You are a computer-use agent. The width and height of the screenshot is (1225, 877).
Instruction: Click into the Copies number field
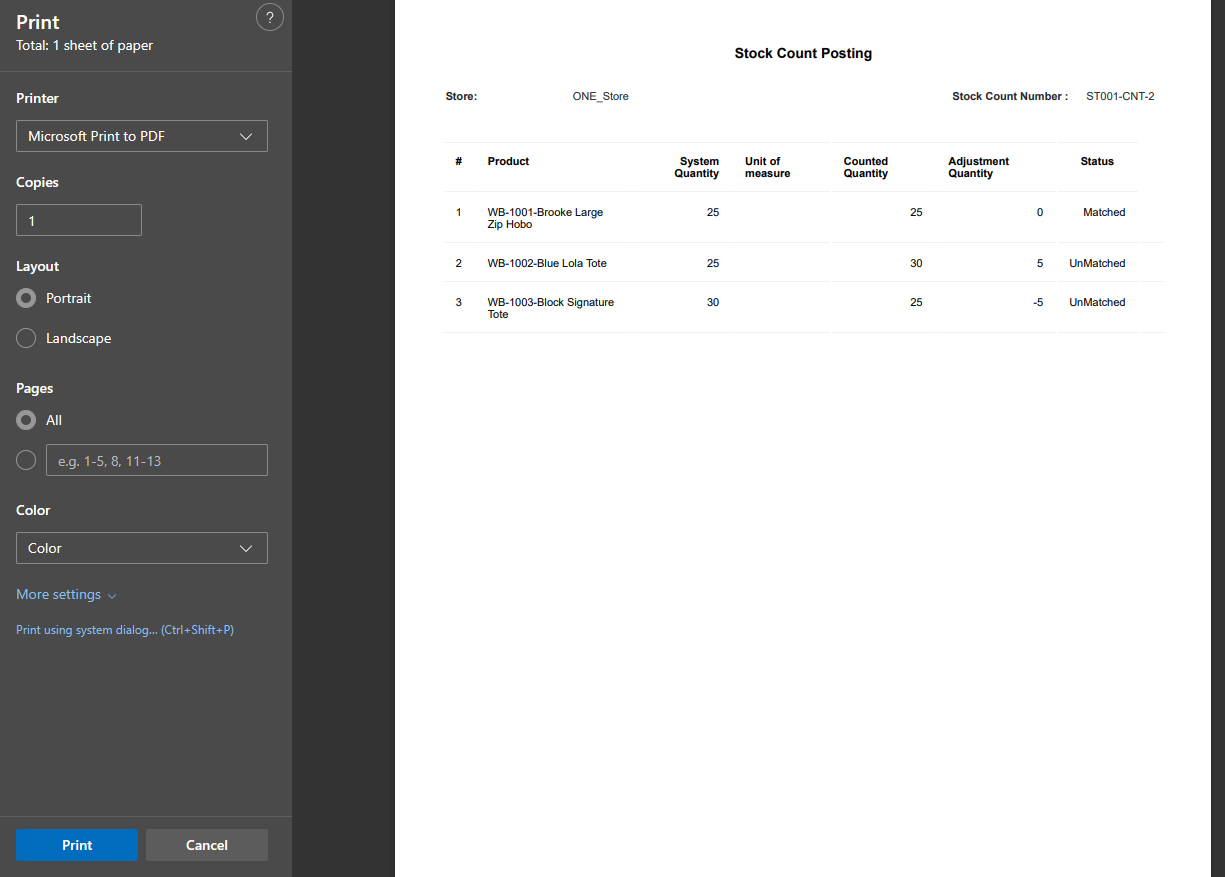(79, 220)
